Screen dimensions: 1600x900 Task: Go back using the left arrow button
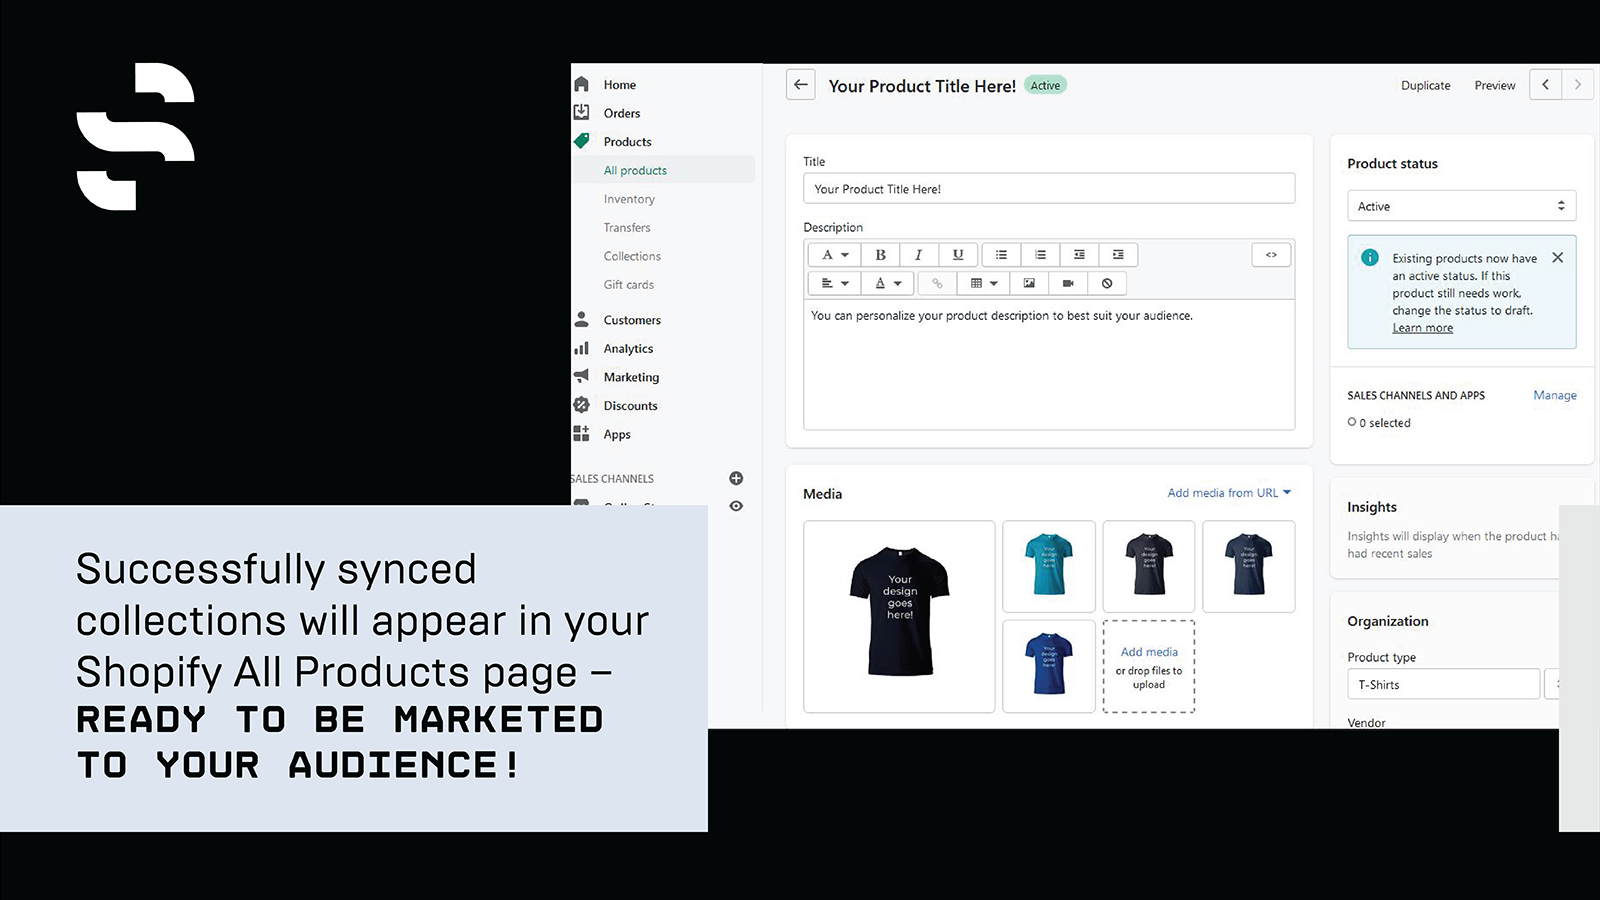pos(801,85)
